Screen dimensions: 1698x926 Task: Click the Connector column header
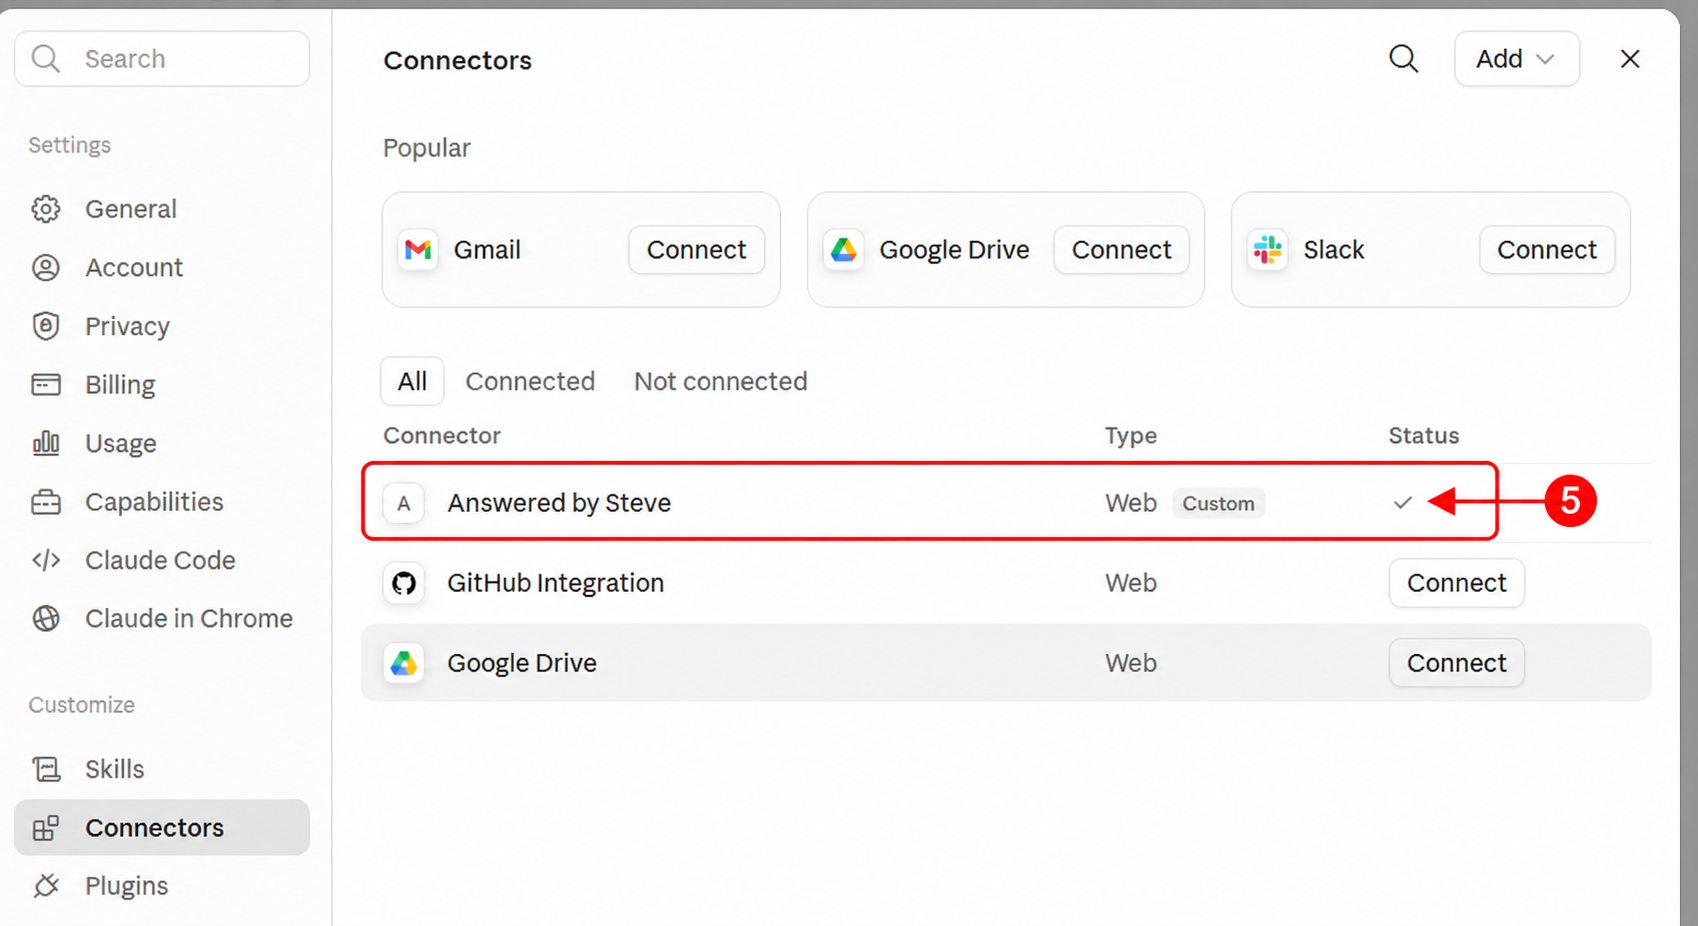pyautogui.click(x=442, y=436)
